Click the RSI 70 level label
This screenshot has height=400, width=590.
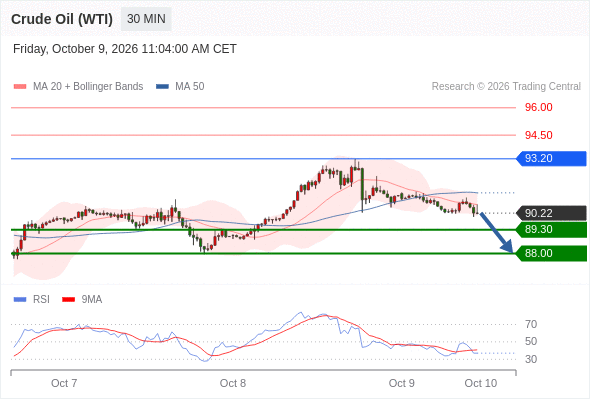(531, 324)
